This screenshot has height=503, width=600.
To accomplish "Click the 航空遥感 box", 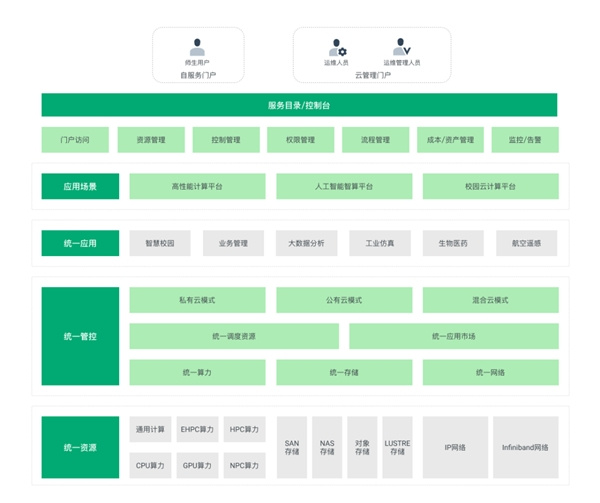I will (527, 243).
